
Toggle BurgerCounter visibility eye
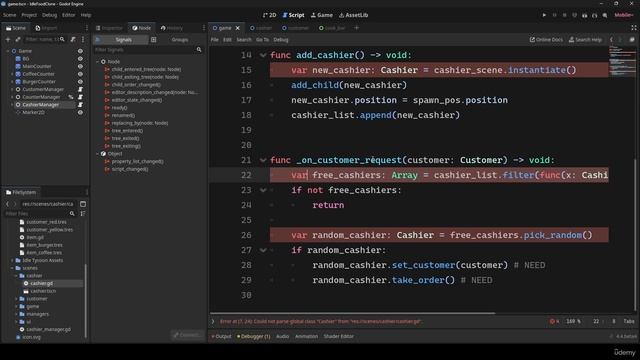point(80,82)
